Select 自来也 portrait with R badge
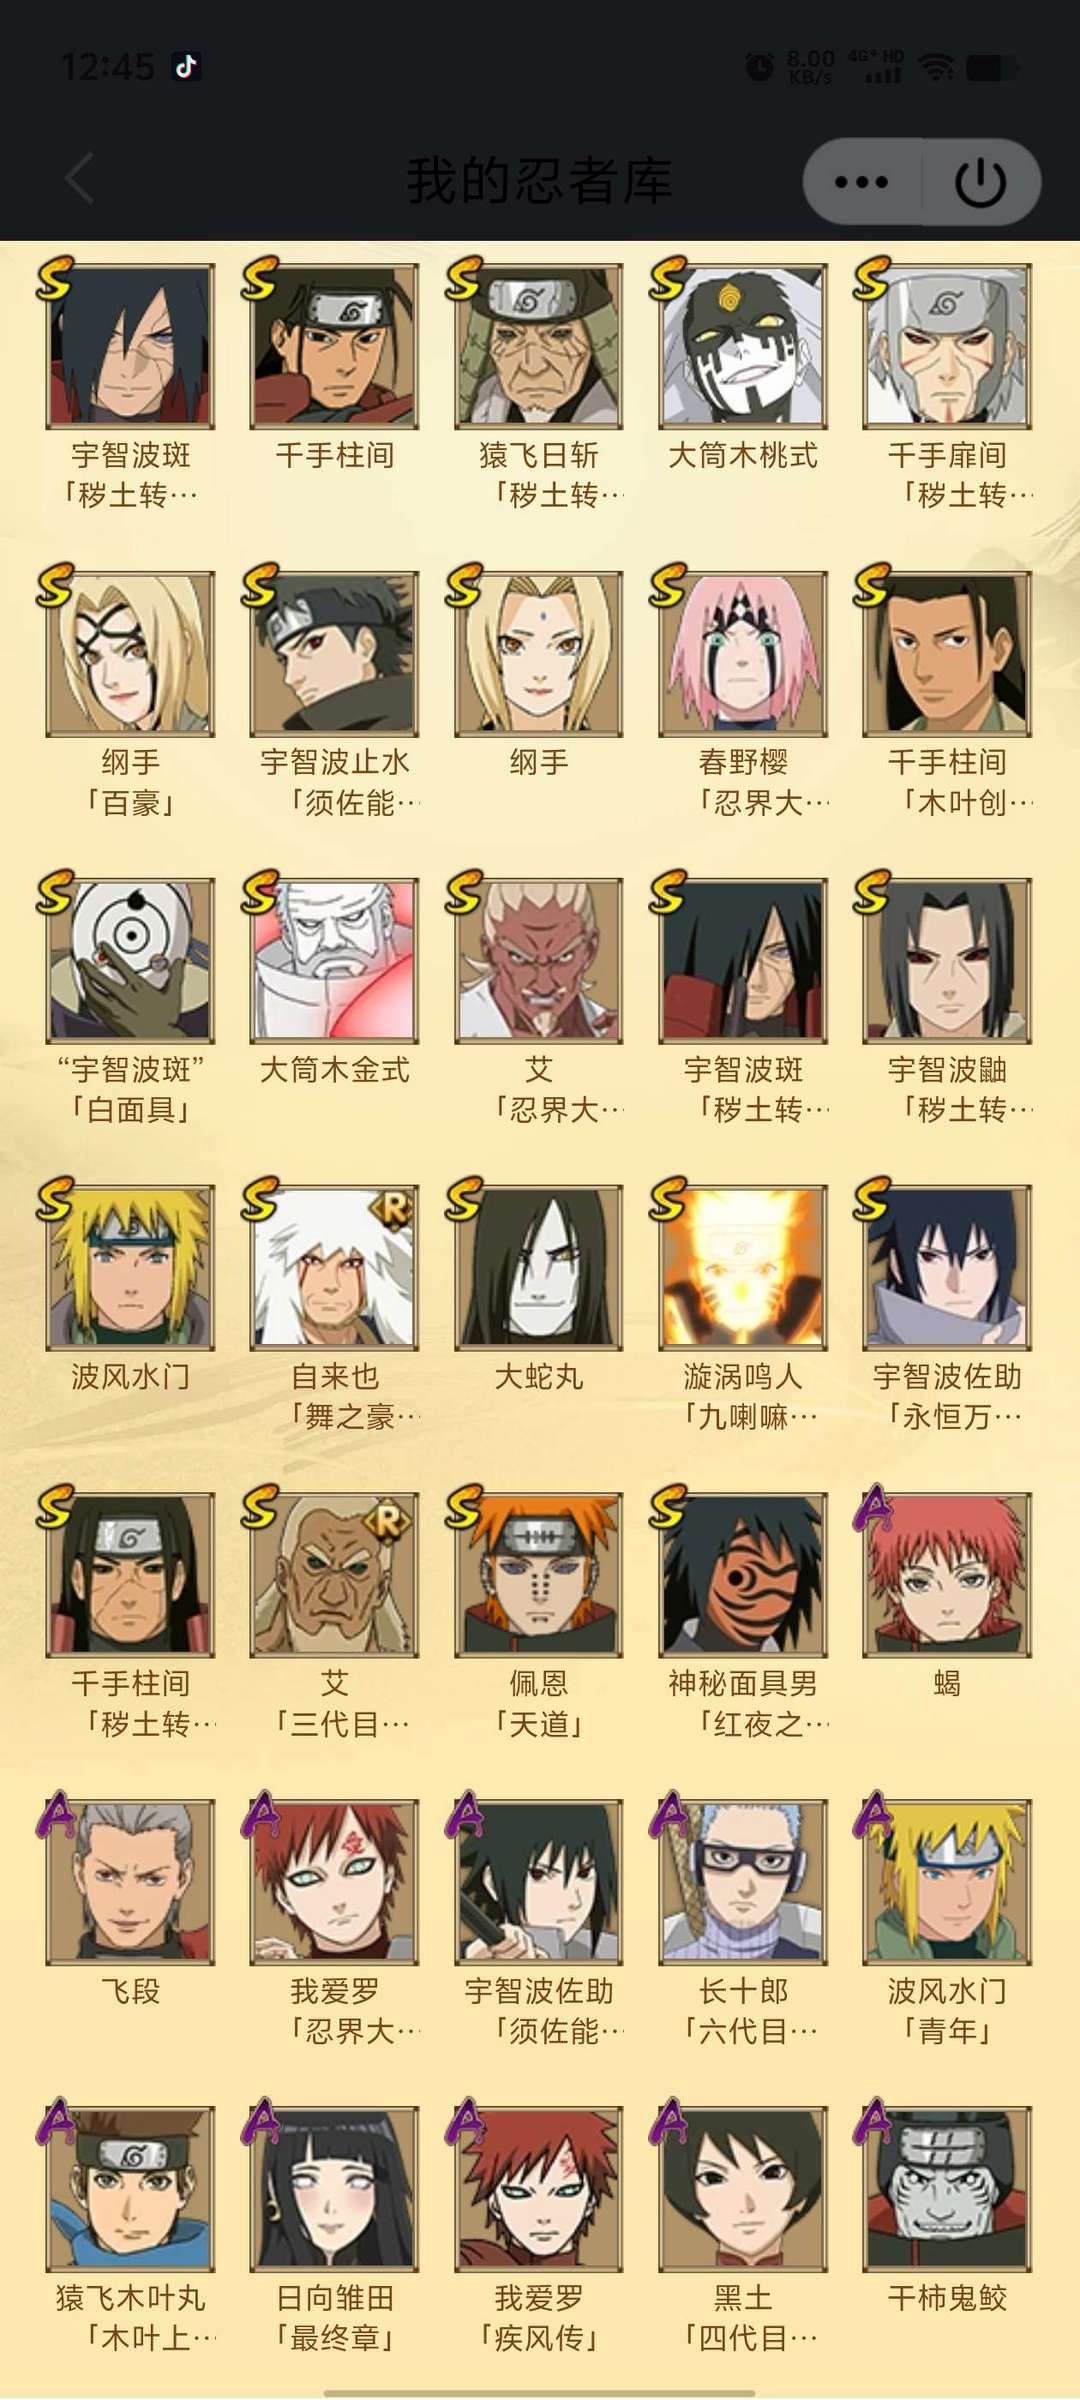Viewport: 1080px width, 2400px height. (335, 1267)
